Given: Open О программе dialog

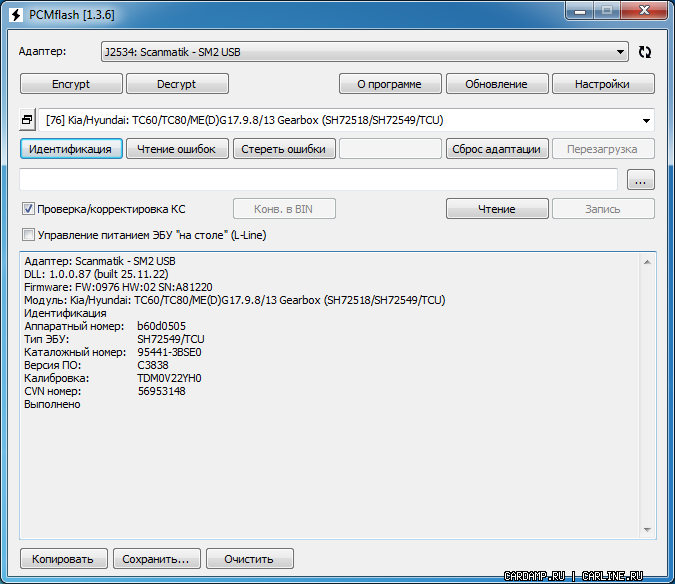Looking at the screenshot, I should coord(390,84).
